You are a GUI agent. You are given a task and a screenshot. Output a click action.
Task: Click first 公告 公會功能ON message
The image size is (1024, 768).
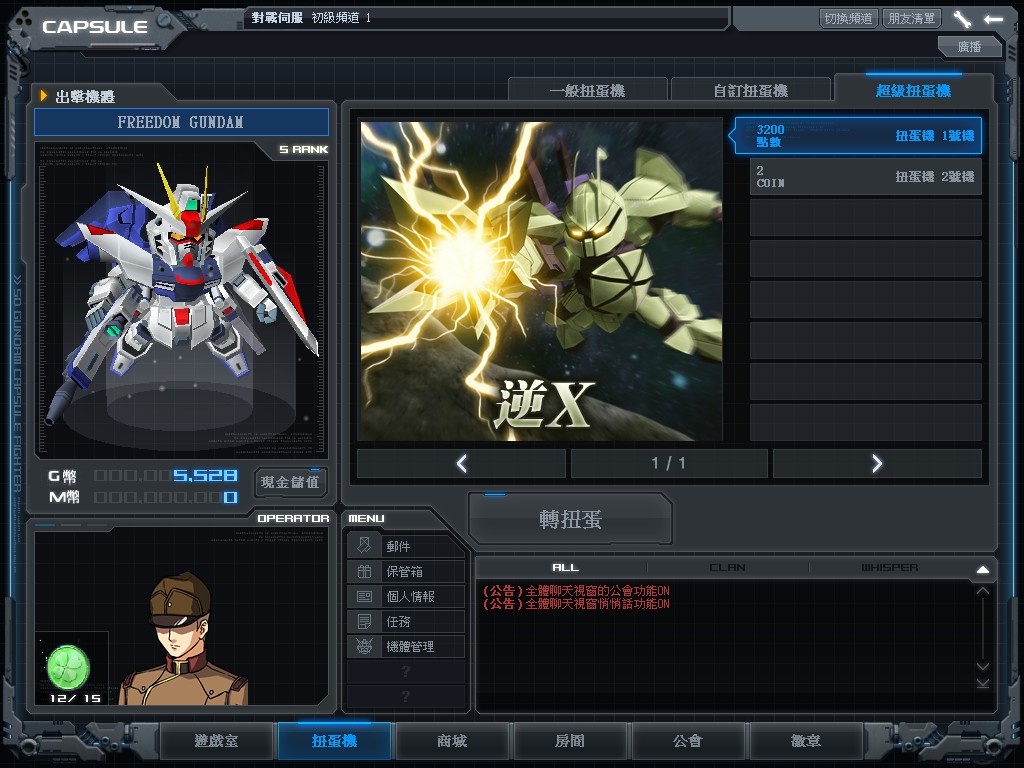[576, 590]
